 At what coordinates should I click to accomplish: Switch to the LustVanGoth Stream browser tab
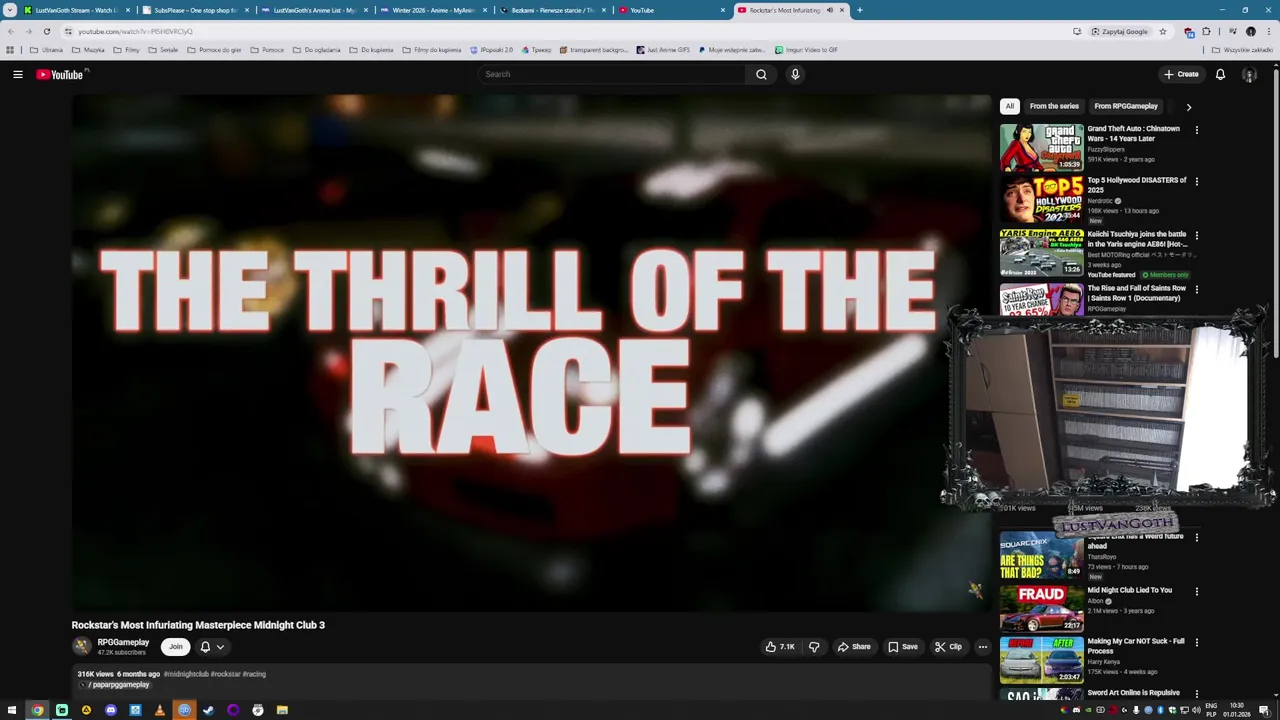coord(76,10)
